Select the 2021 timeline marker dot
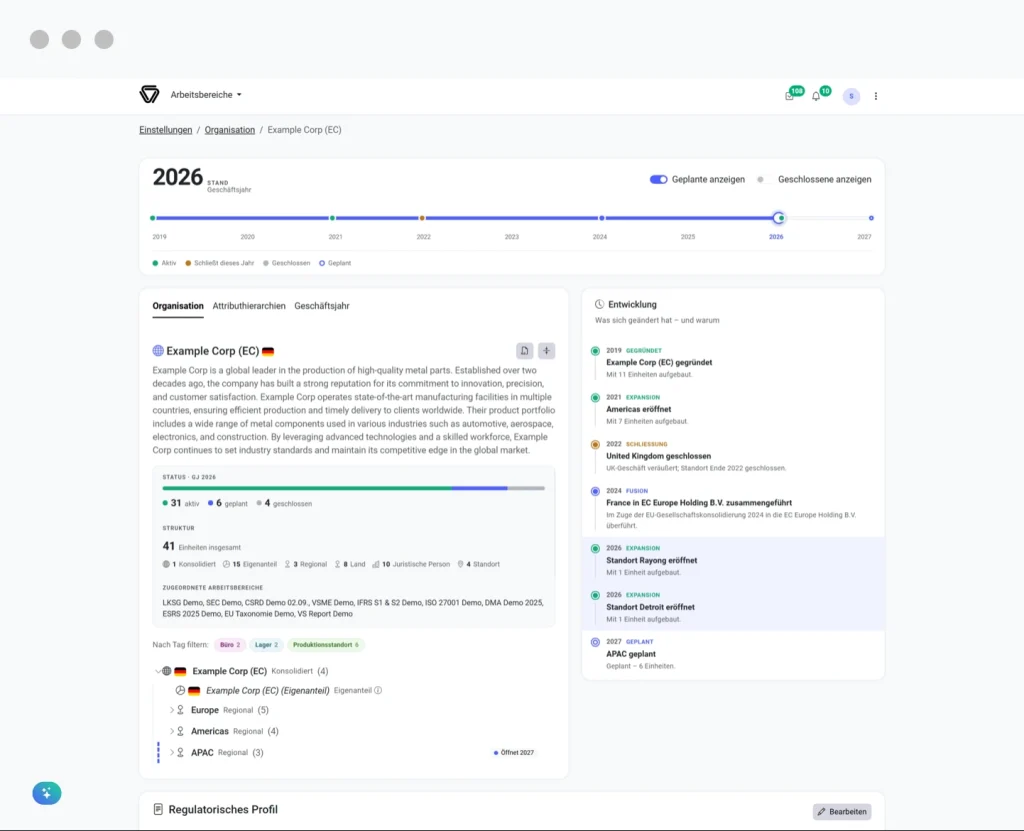This screenshot has height=831, width=1024. pos(332,218)
